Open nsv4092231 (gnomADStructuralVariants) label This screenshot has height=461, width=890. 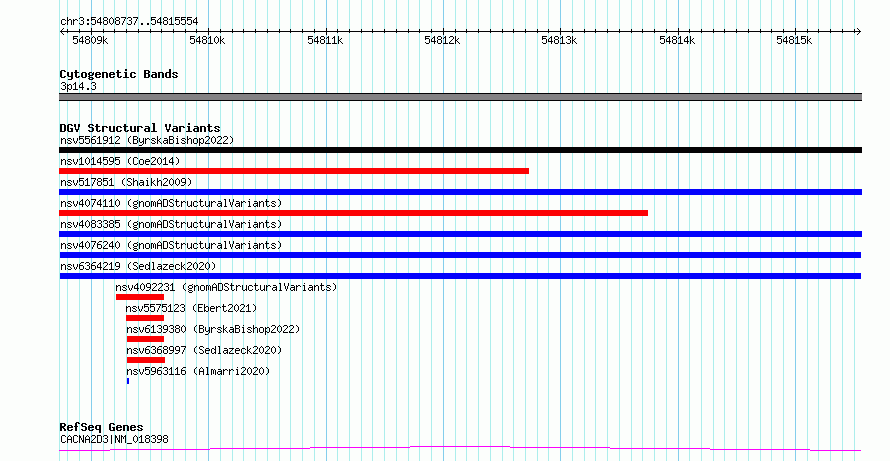pyautogui.click(x=226, y=287)
